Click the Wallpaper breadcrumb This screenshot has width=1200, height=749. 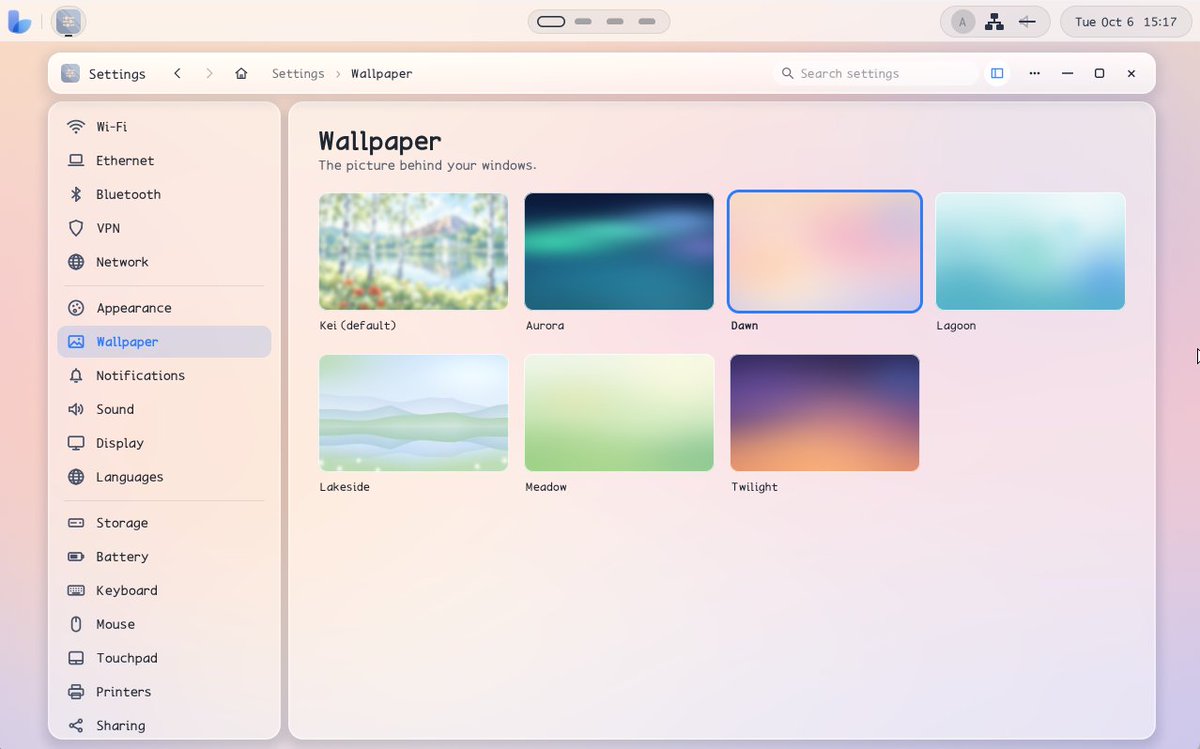(x=381, y=74)
